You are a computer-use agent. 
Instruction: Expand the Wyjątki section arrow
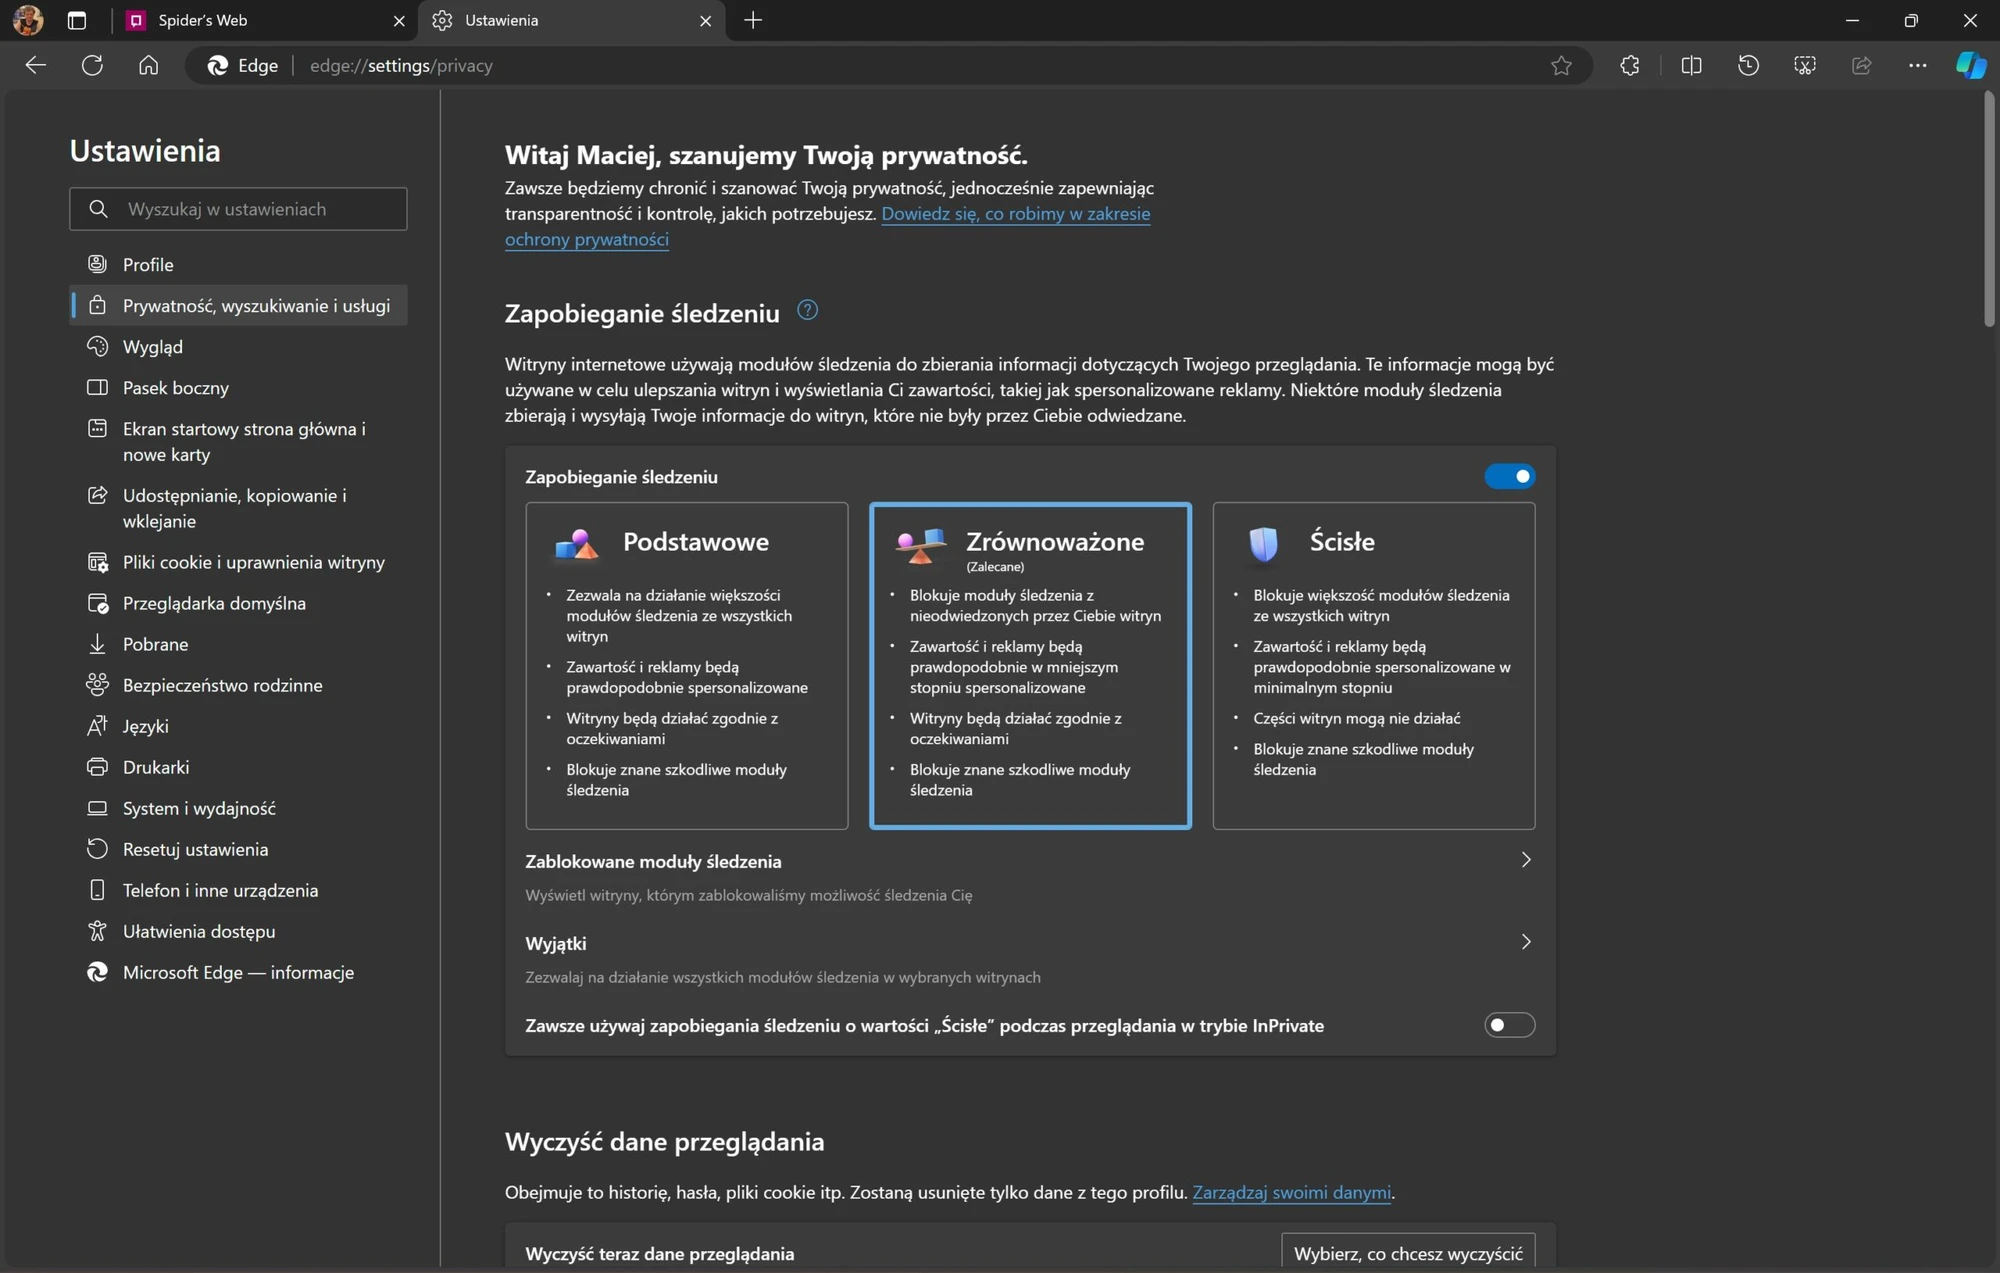(x=1526, y=942)
